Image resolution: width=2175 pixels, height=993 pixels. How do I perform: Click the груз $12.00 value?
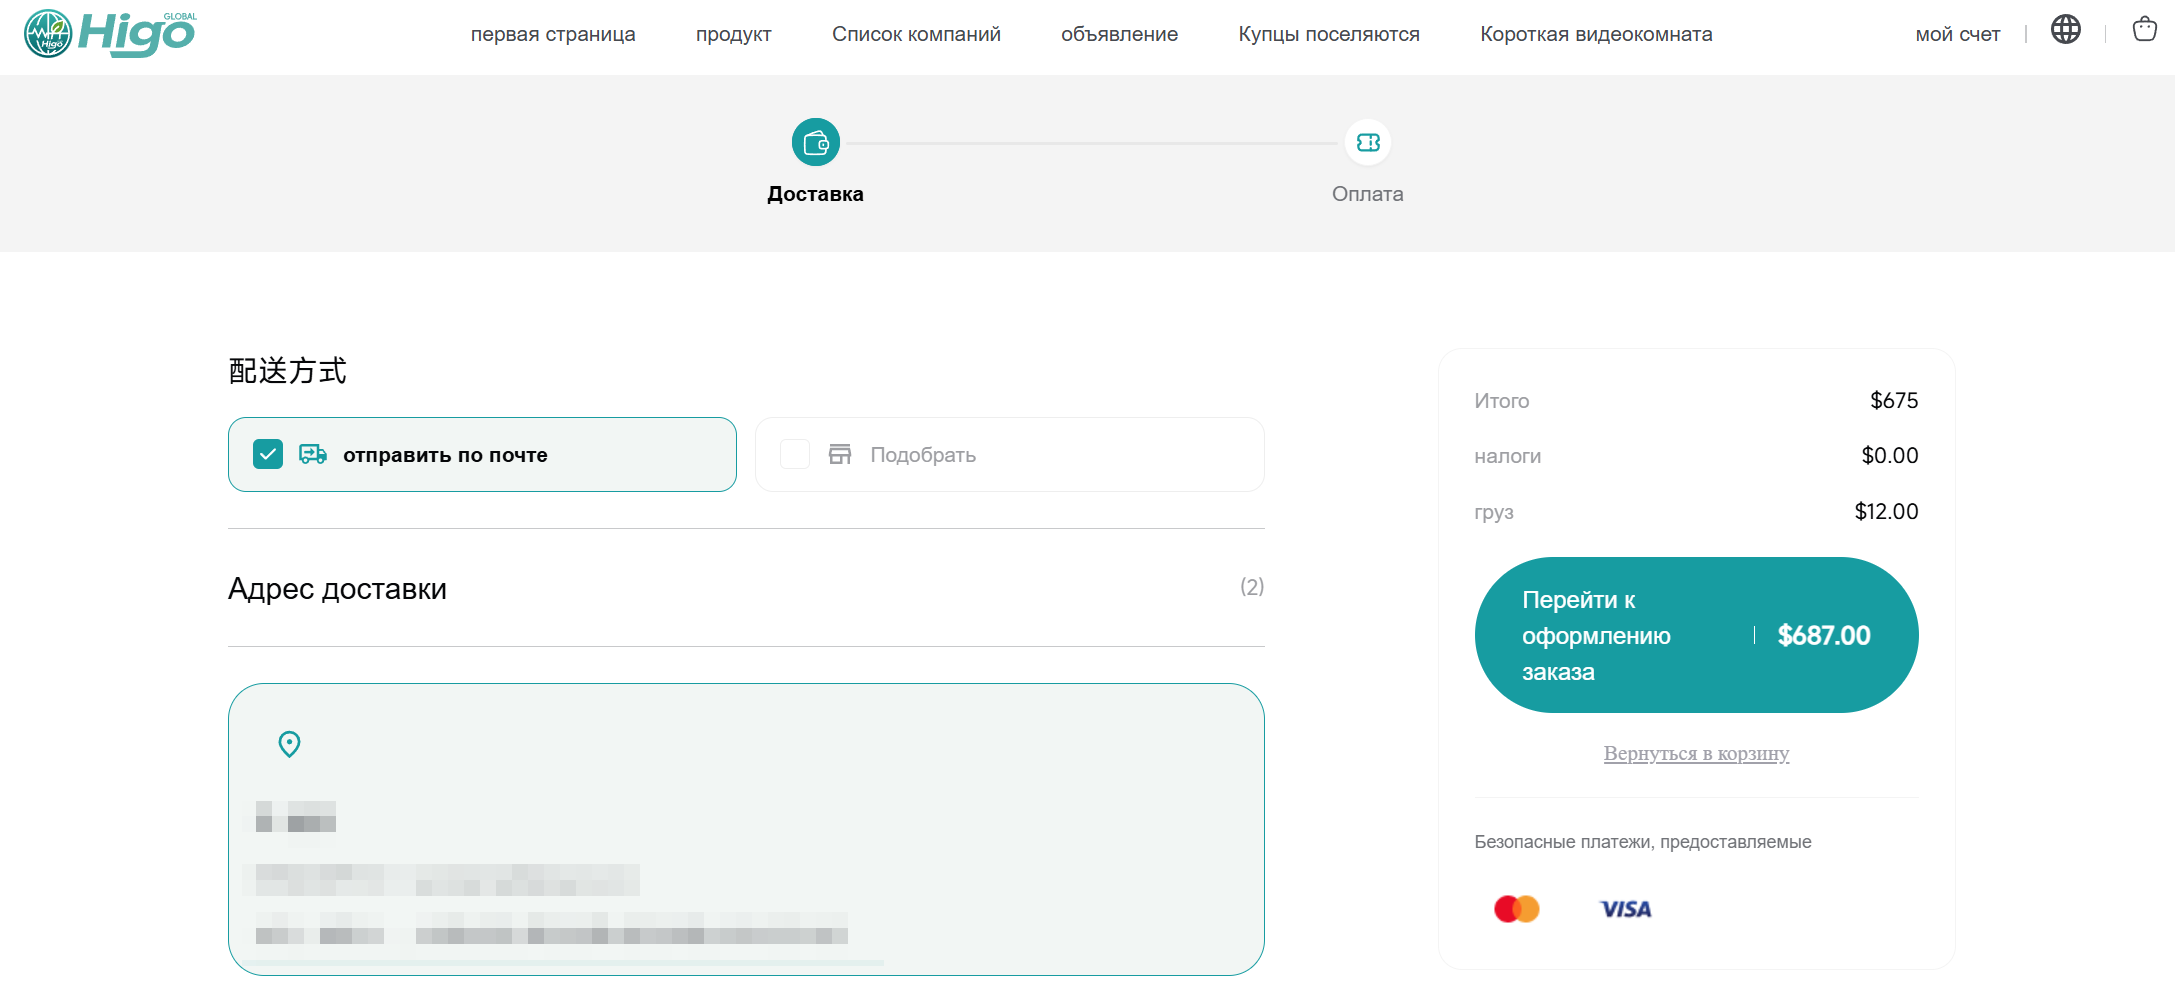pyautogui.click(x=1886, y=511)
